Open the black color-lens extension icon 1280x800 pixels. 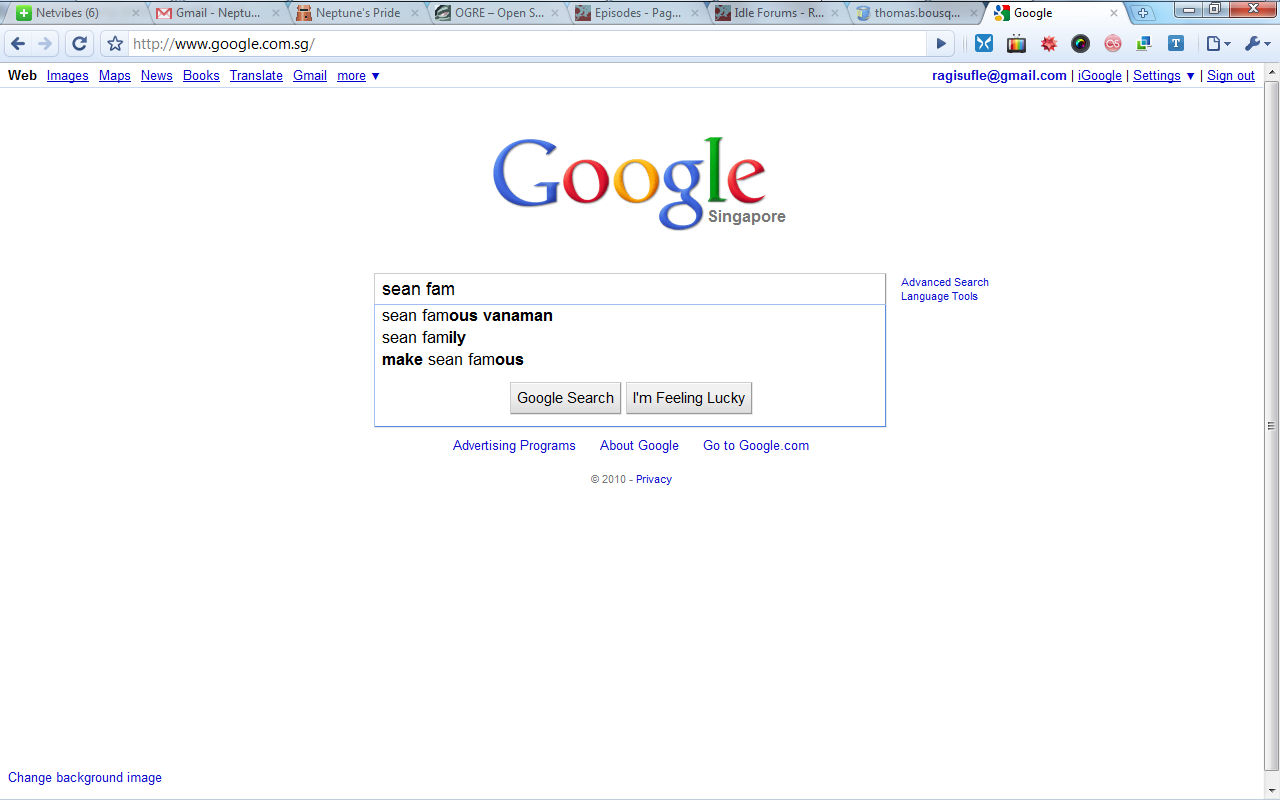1080,44
